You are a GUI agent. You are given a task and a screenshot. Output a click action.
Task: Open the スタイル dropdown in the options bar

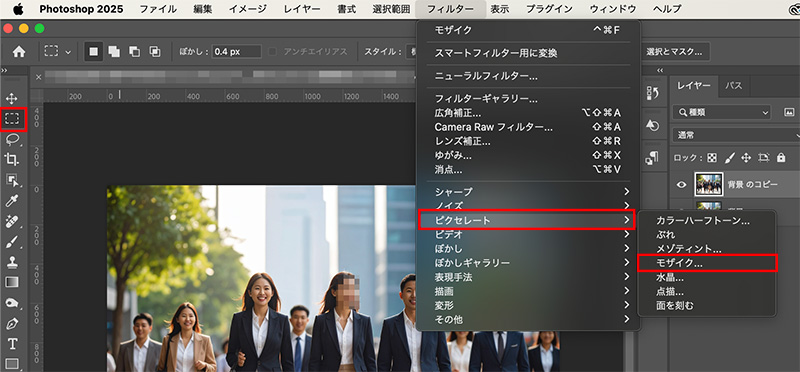click(x=411, y=52)
